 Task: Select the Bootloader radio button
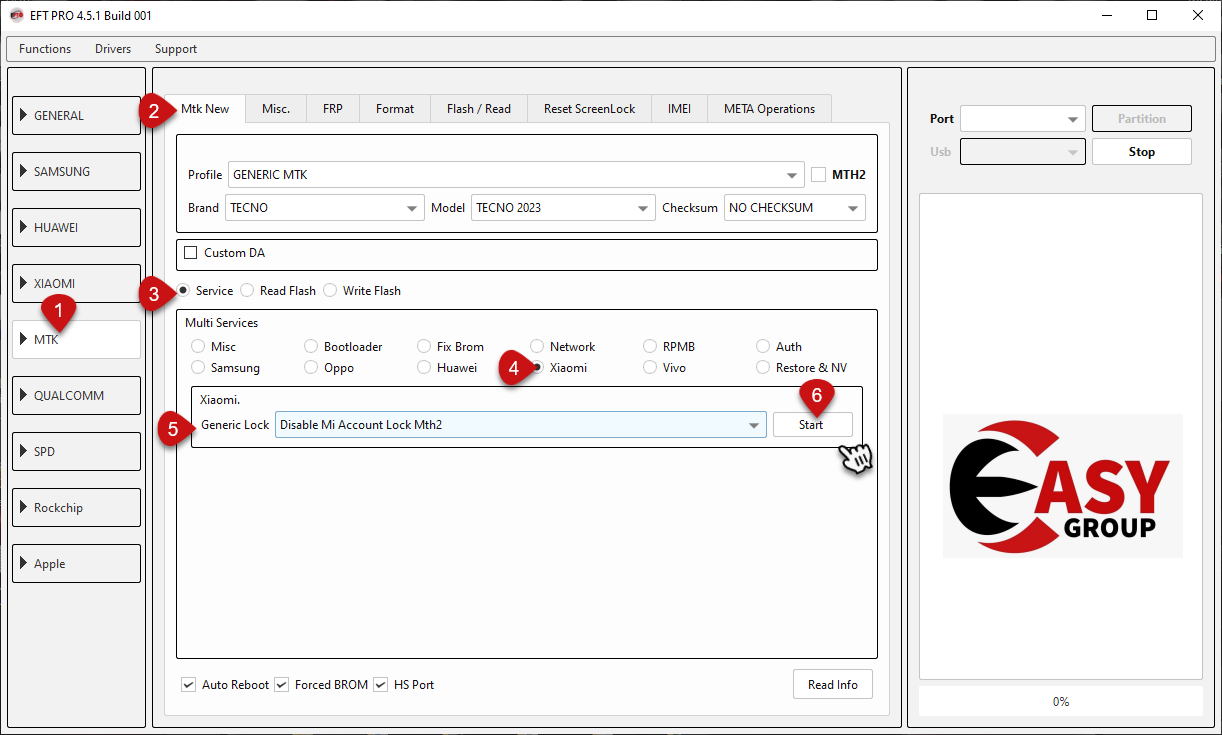[311, 347]
